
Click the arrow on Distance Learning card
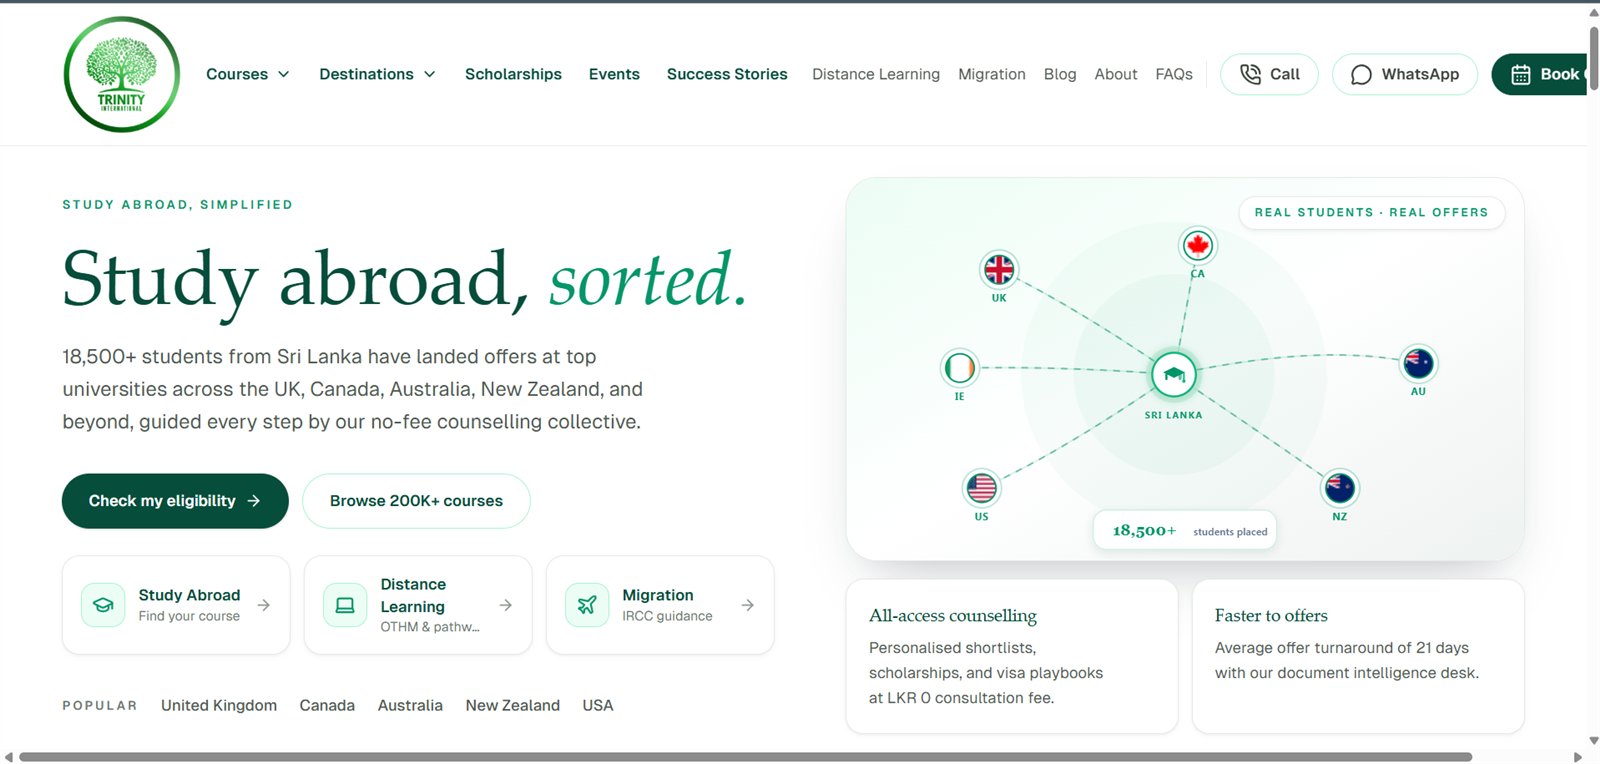(506, 605)
